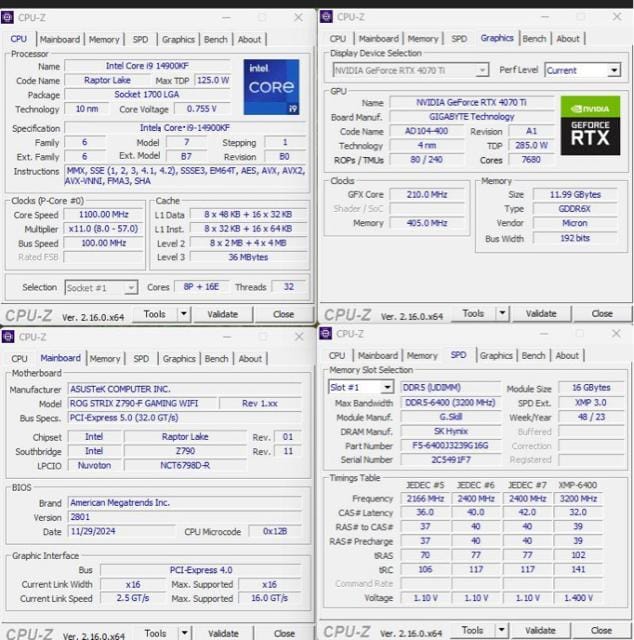Click Board Manuf. value GIGABYTE Technology

[x=472, y=117]
